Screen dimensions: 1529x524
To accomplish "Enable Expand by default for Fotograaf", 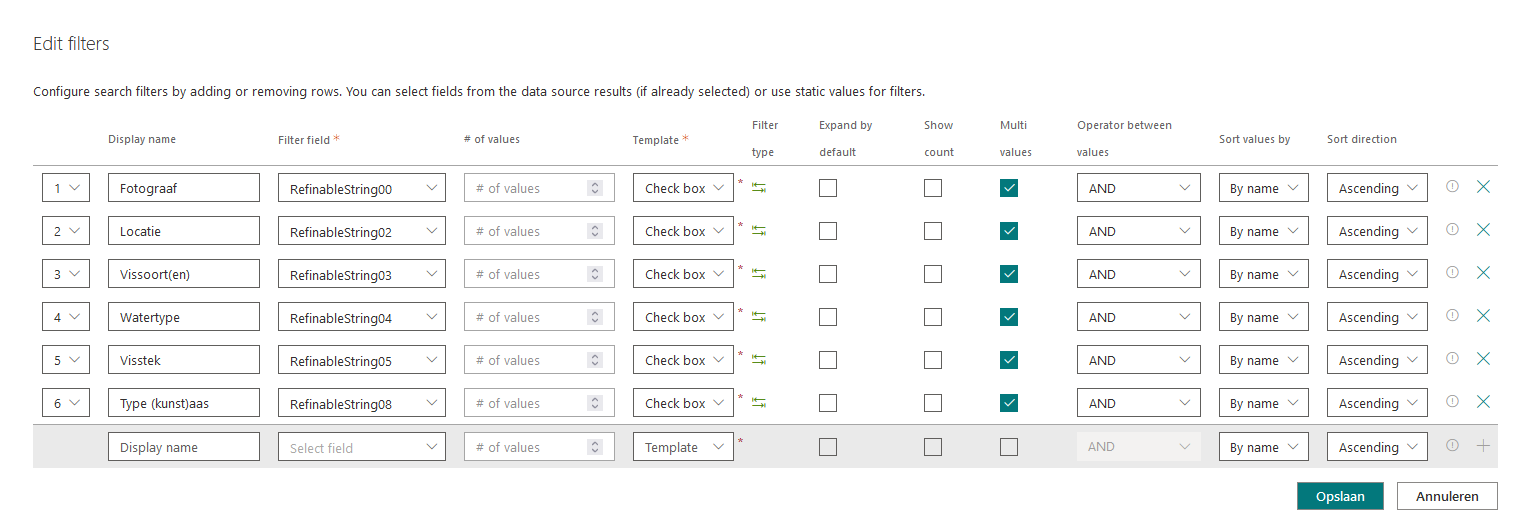I will click(828, 188).
